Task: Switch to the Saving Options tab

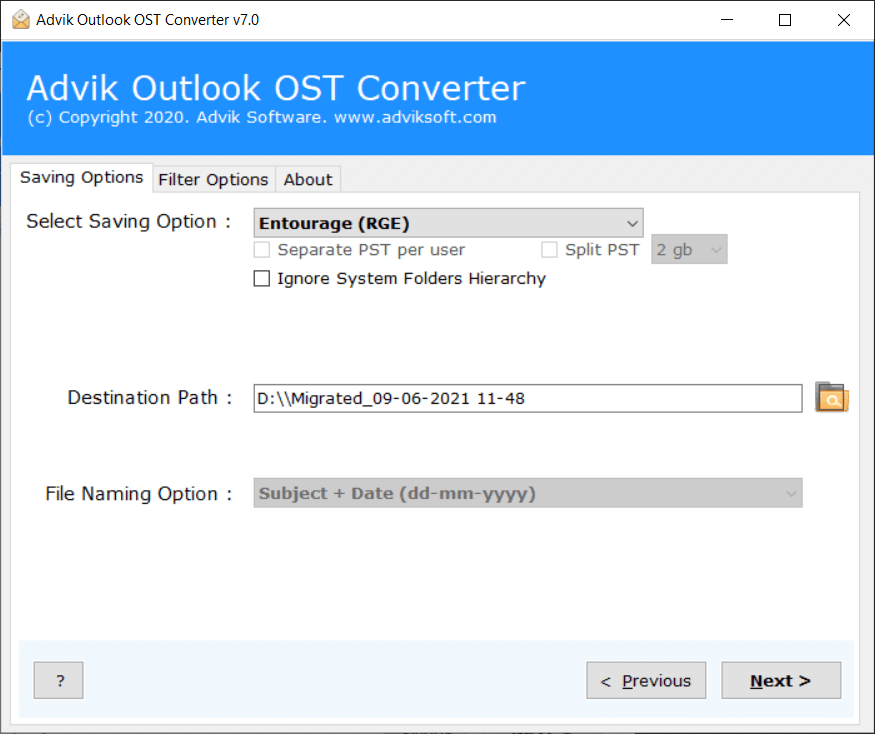Action: [81, 177]
